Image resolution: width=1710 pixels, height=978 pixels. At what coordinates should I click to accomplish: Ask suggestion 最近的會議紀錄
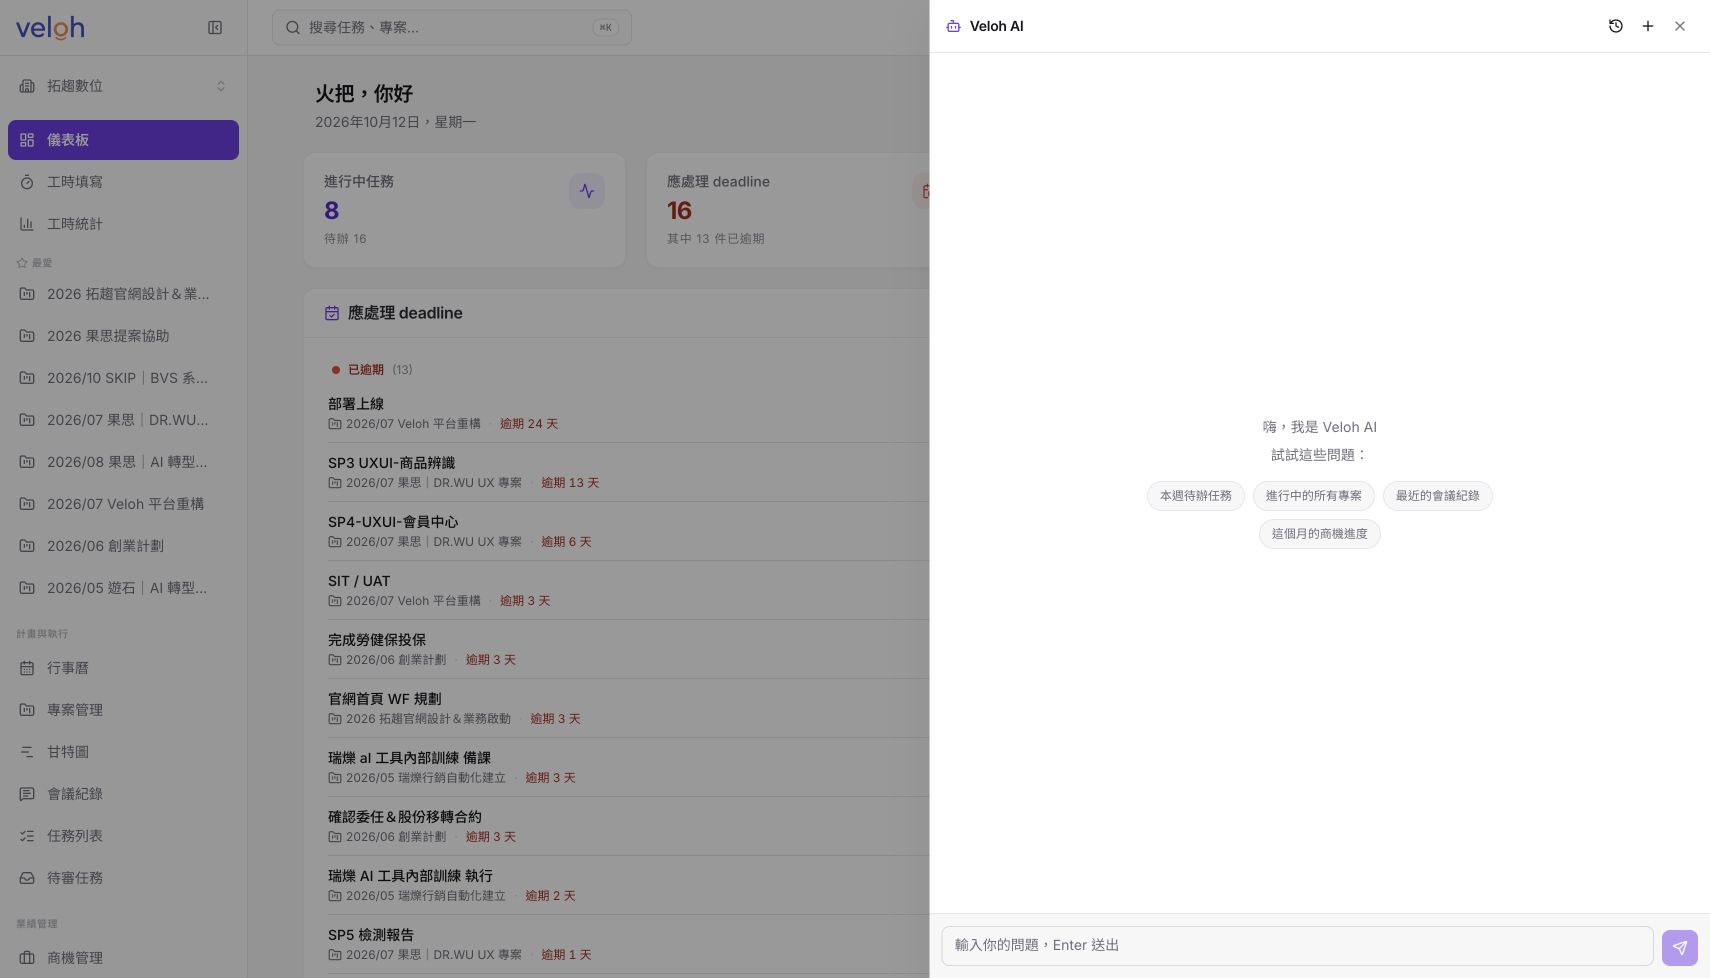click(1437, 496)
